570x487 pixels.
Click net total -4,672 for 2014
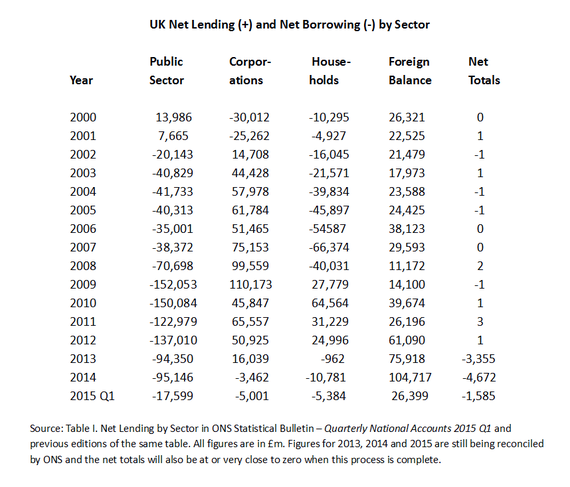pyautogui.click(x=479, y=378)
